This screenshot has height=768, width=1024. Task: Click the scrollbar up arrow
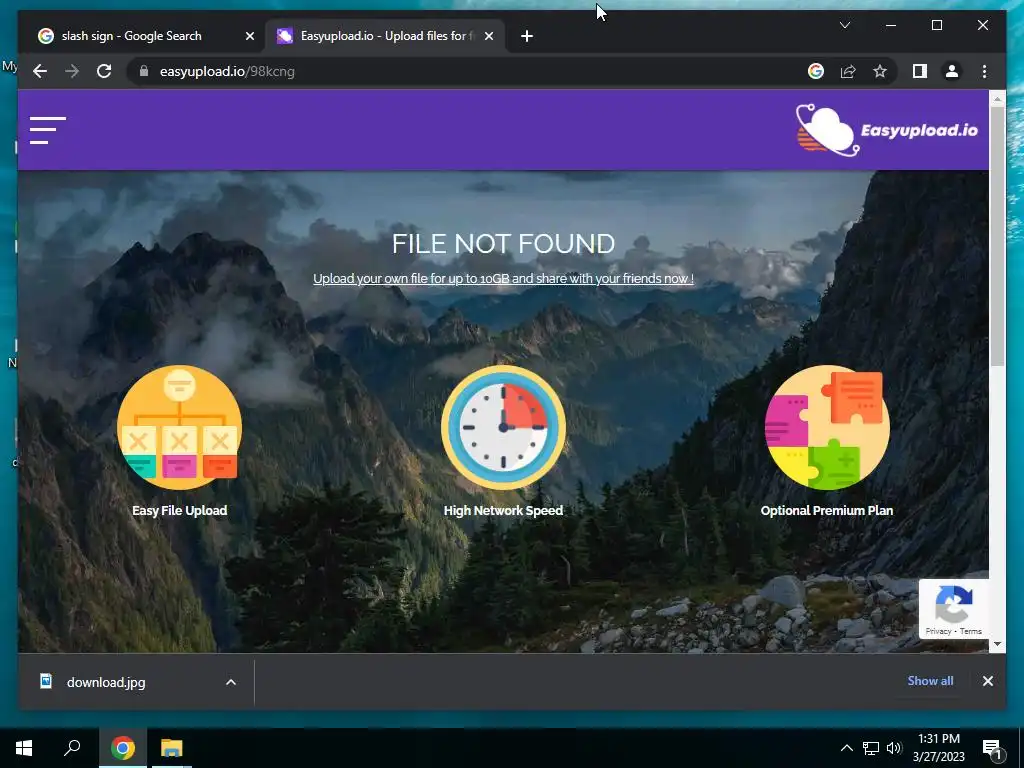(997, 99)
